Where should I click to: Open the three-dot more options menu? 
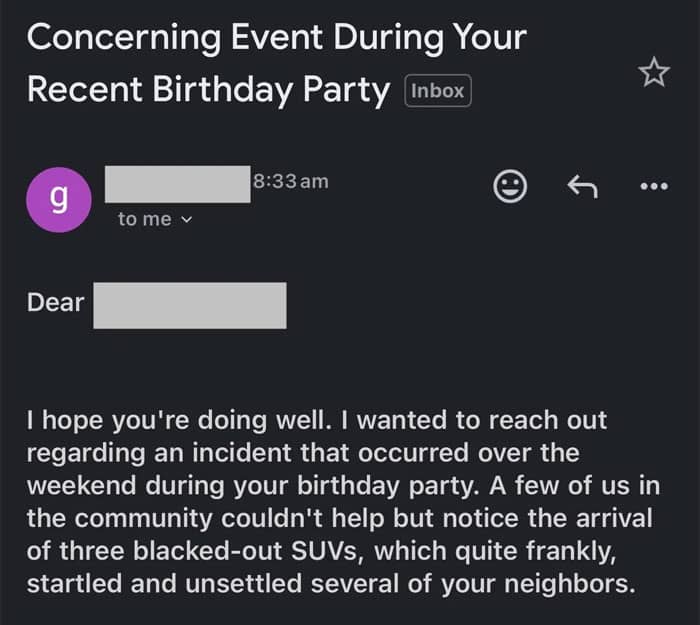pyautogui.click(x=654, y=186)
